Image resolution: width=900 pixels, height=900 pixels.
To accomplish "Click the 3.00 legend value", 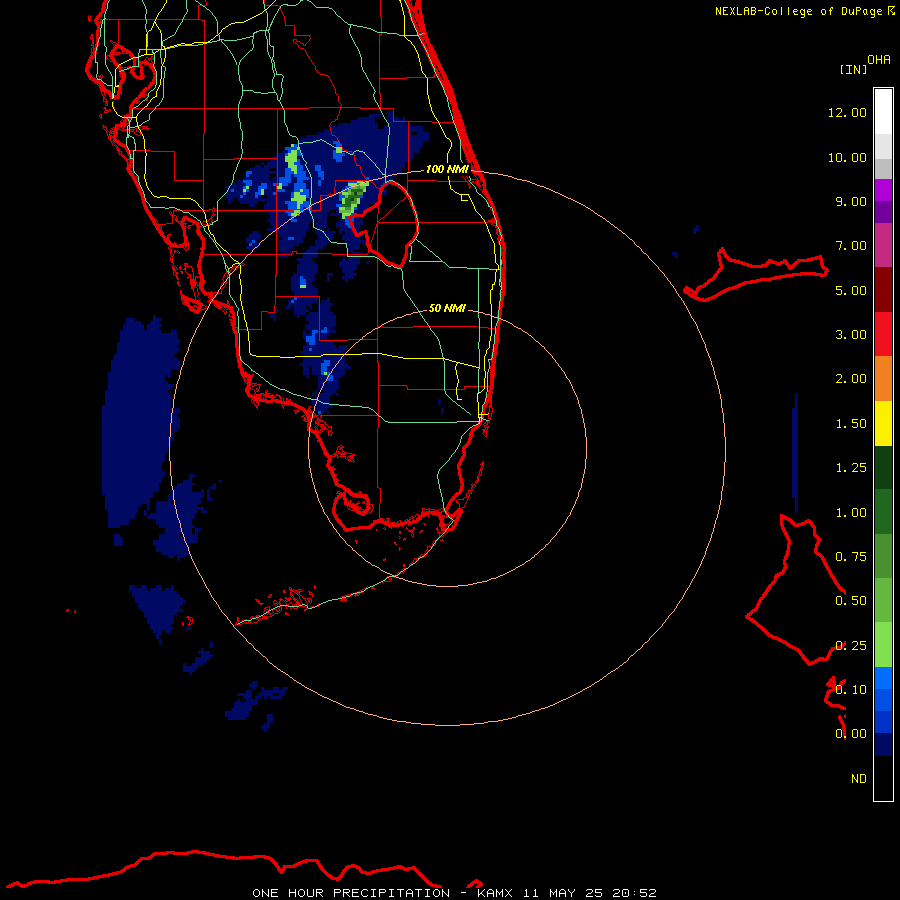I will (851, 335).
